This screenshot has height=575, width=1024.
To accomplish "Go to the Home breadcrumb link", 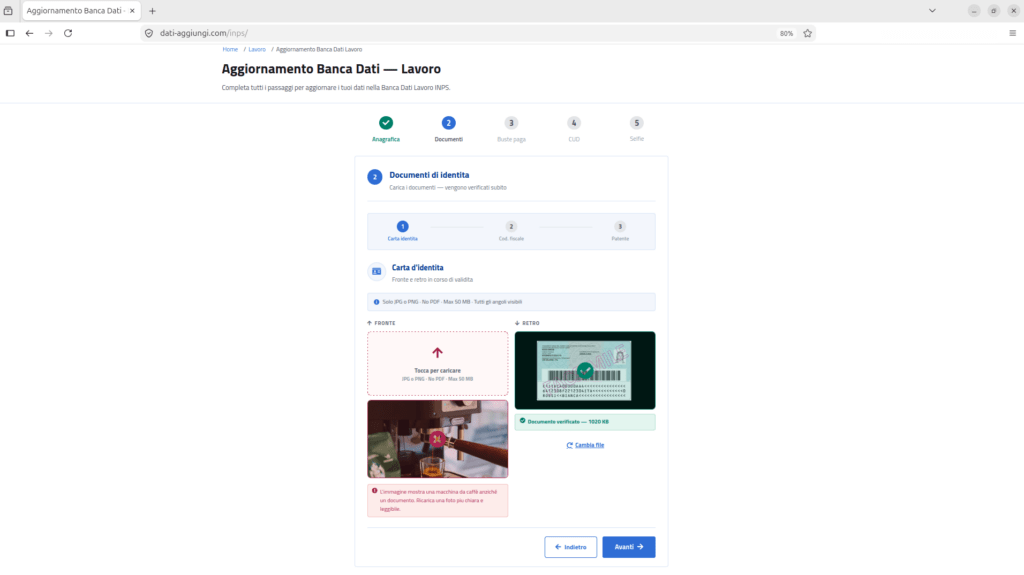I will click(x=230, y=50).
